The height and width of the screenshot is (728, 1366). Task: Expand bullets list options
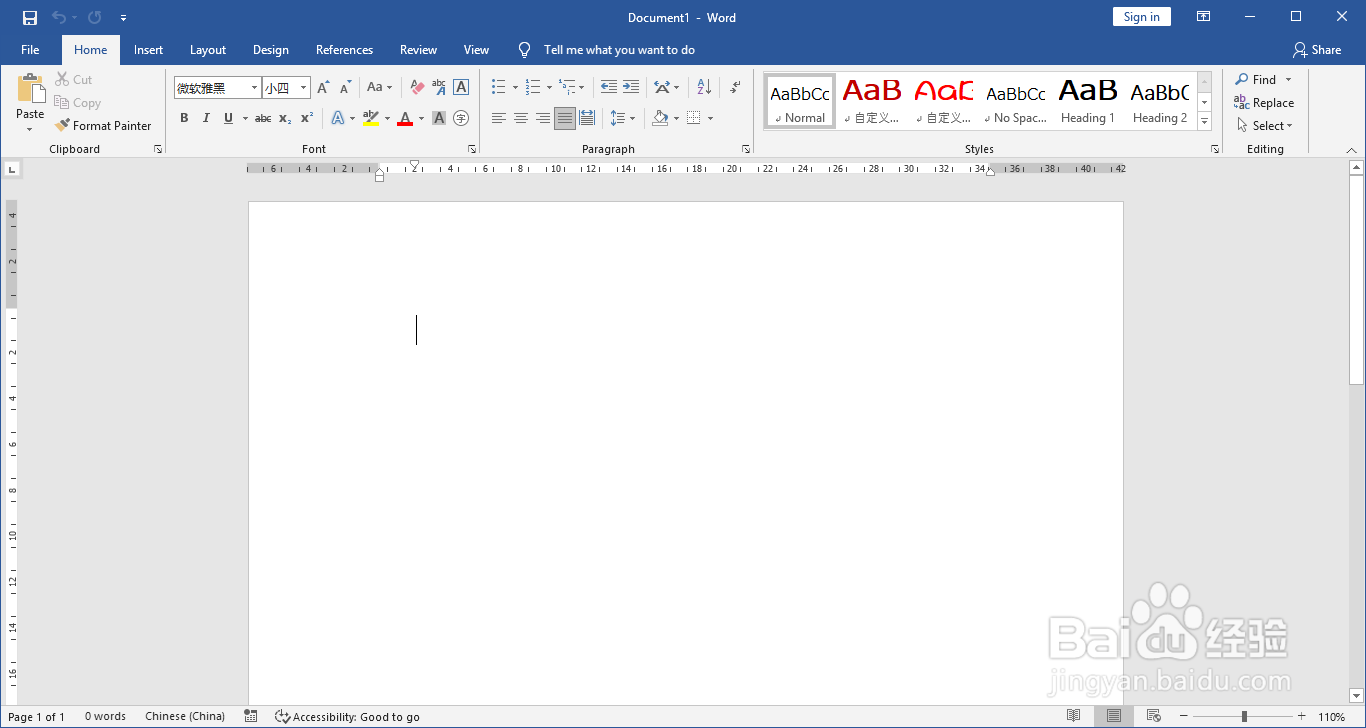[515, 88]
